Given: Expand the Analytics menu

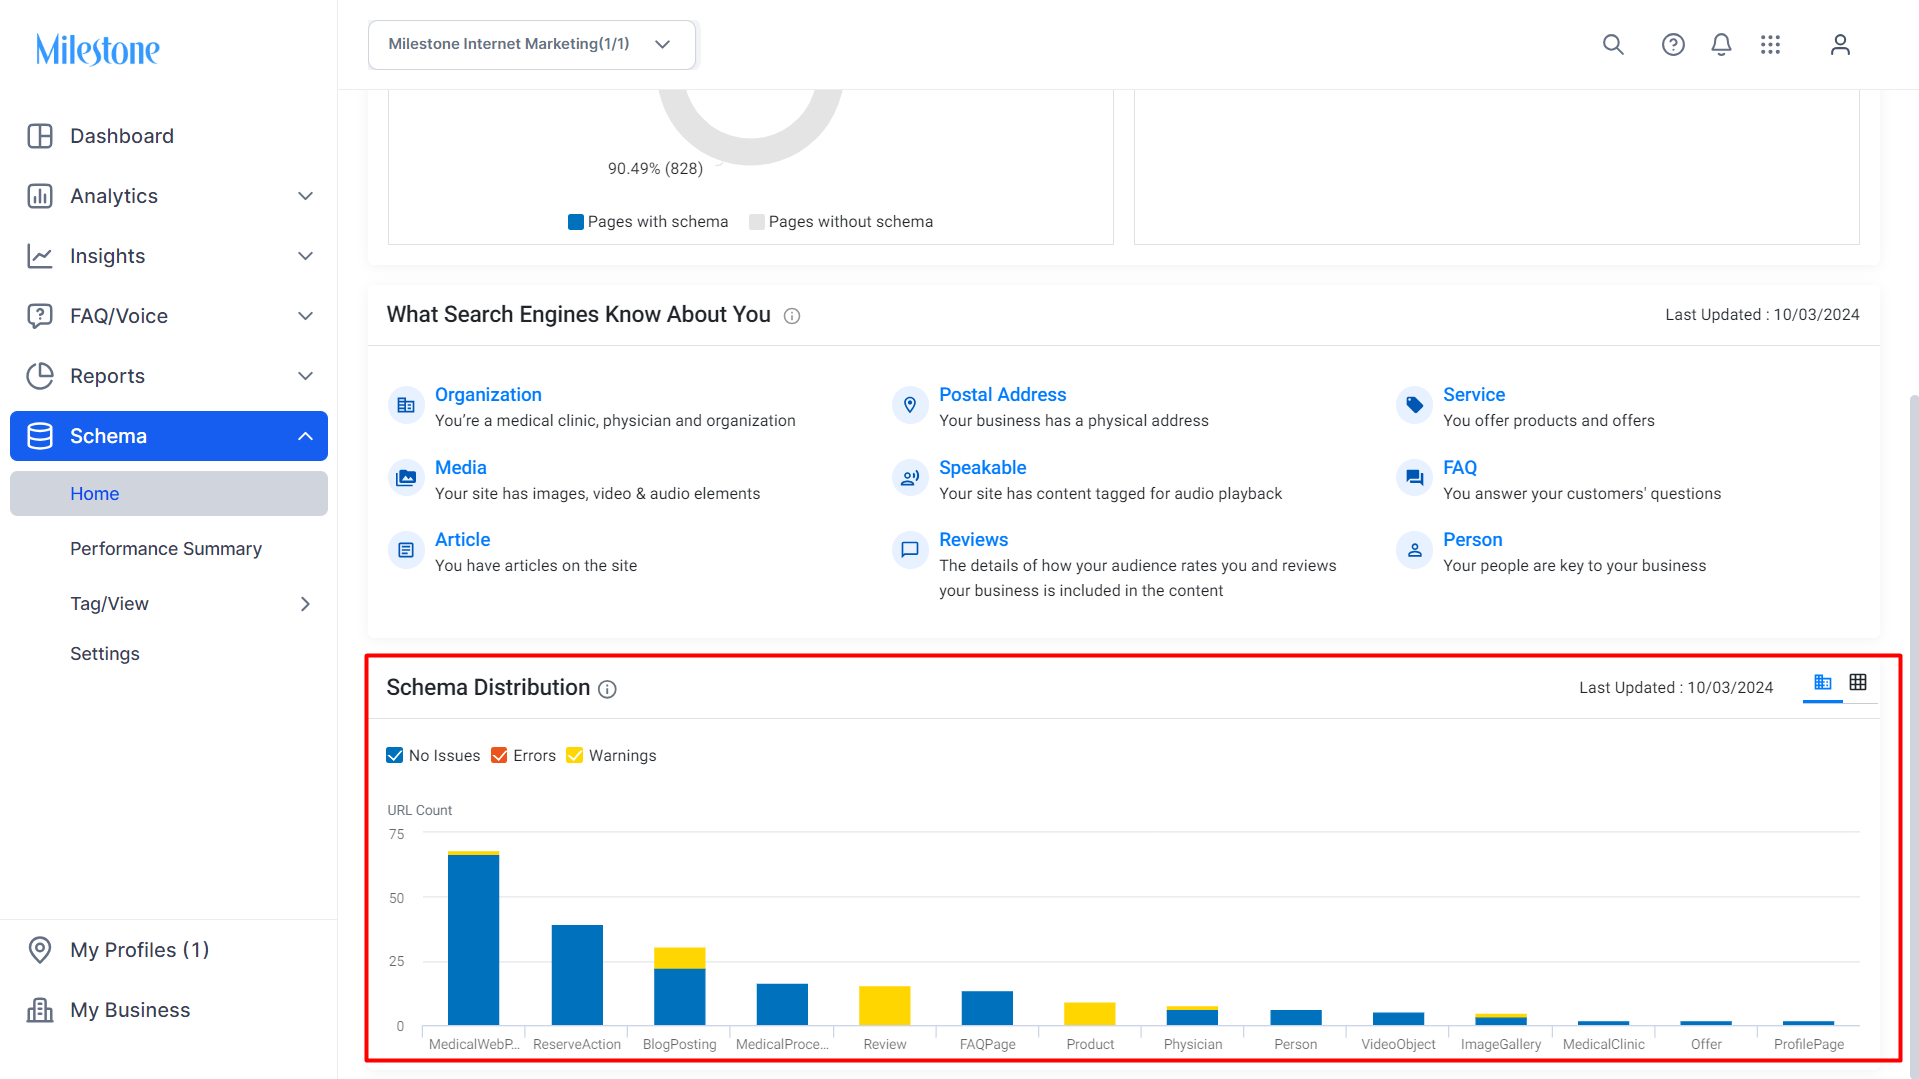Looking at the screenshot, I should click(169, 196).
